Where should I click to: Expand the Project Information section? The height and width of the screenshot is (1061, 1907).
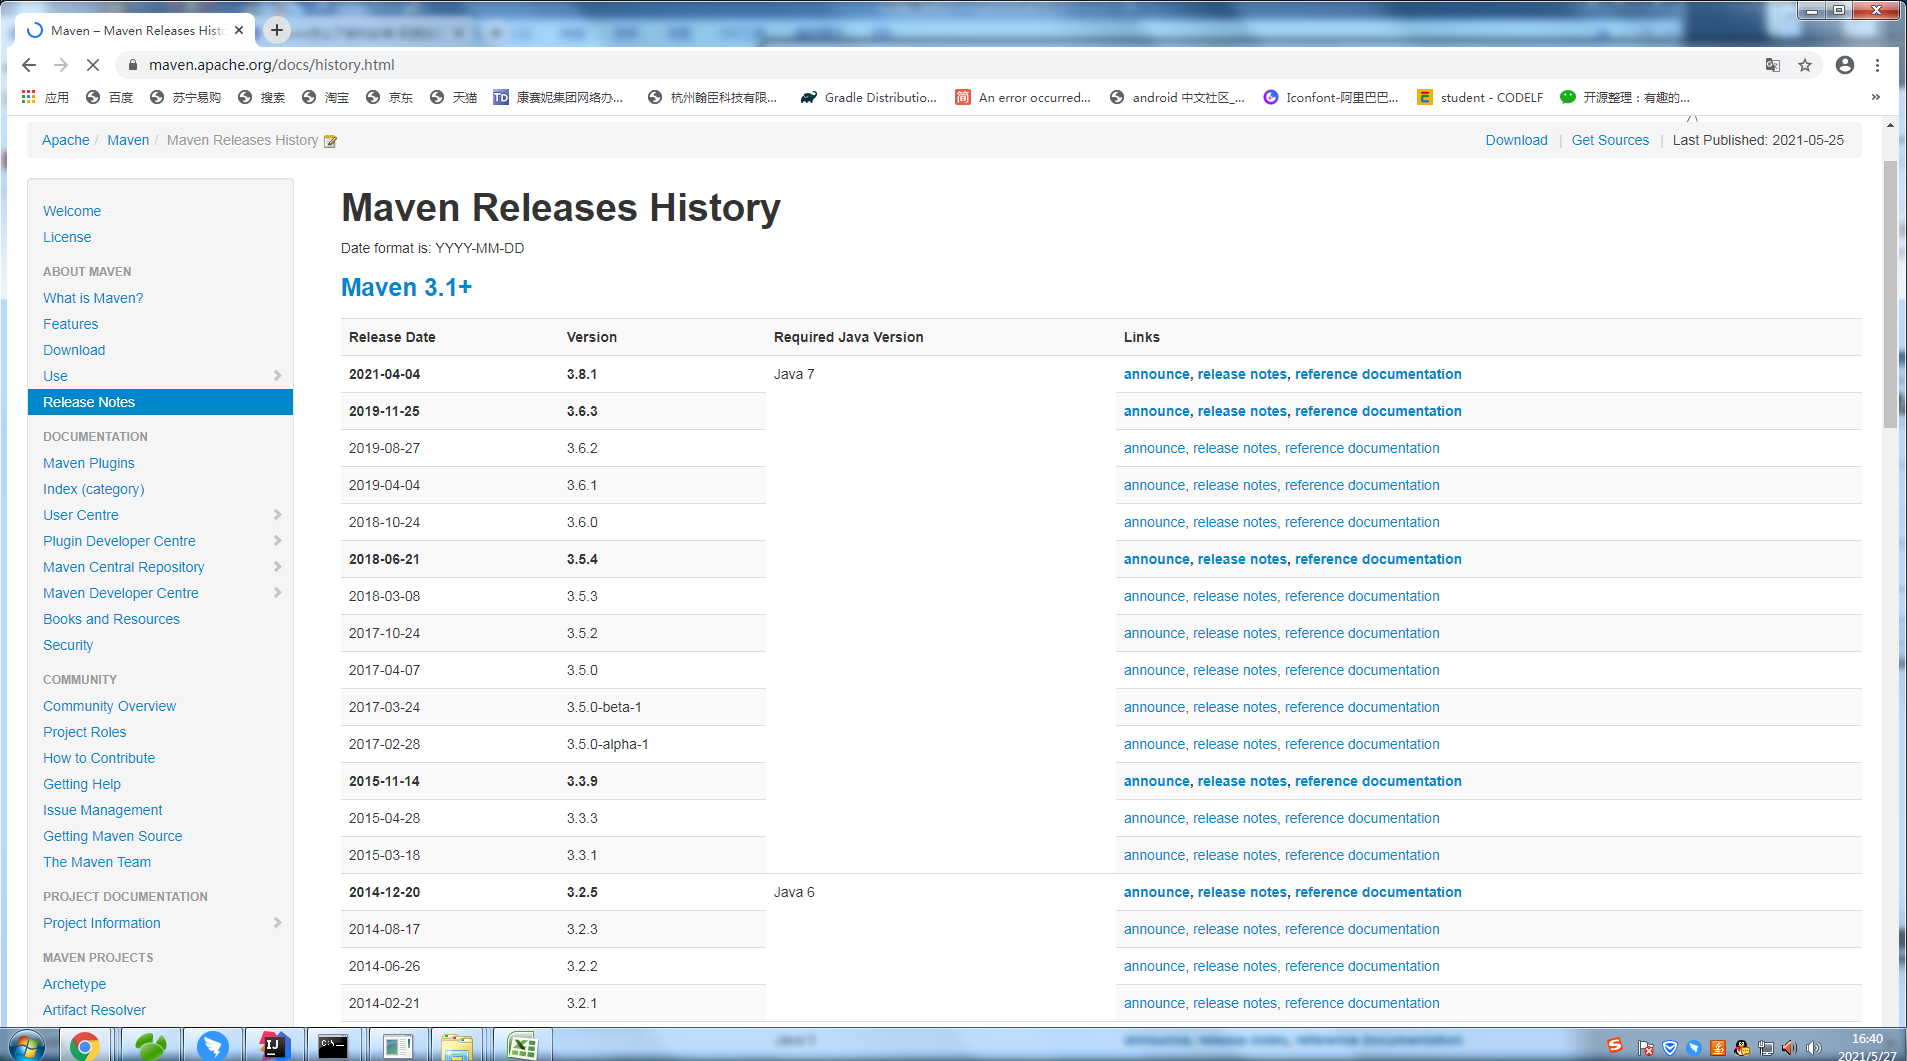point(277,922)
